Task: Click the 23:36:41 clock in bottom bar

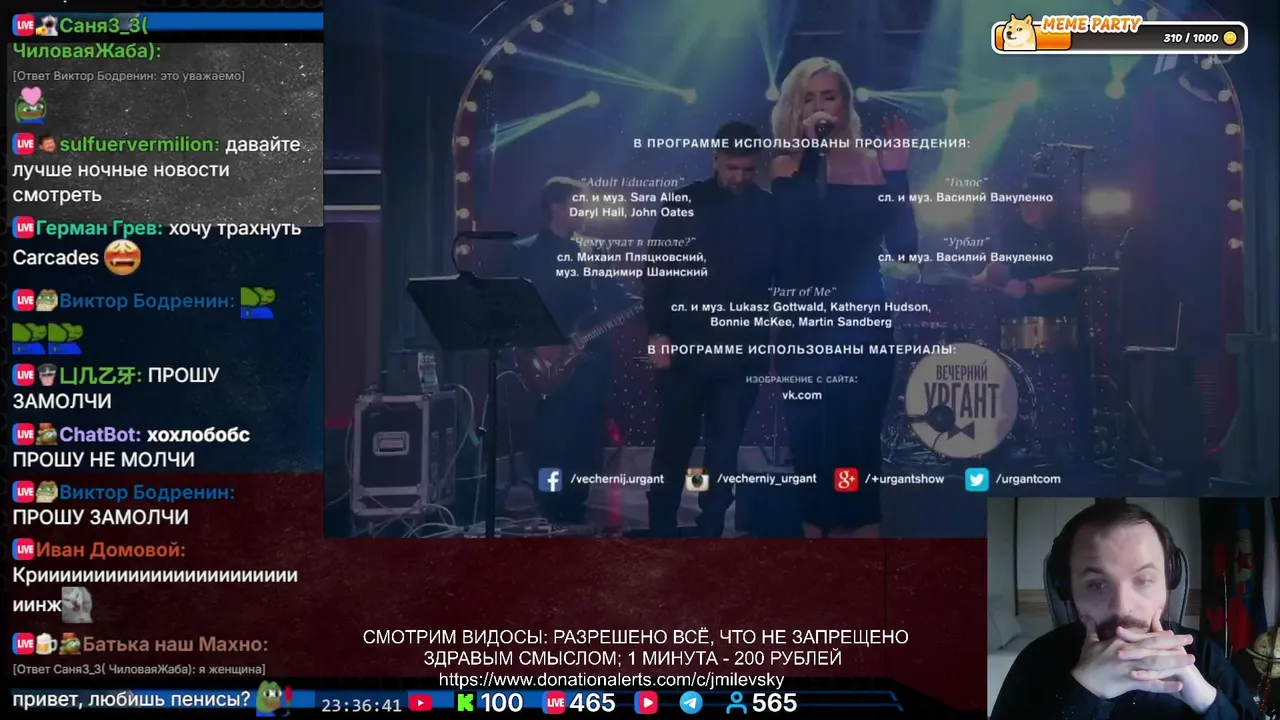Action: [x=361, y=705]
